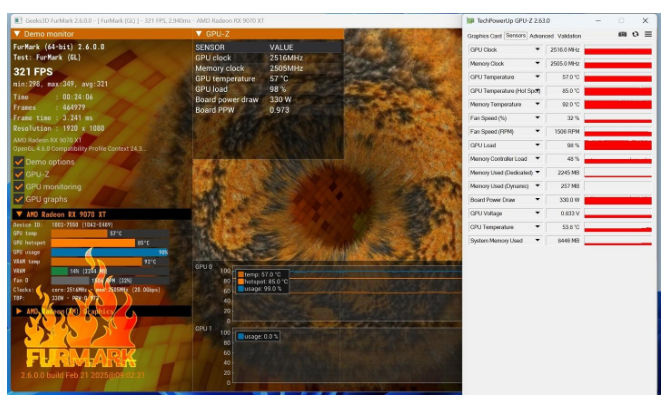Expand the collapsed AMD Radeon Graphics section
Image resolution: width=668 pixels, height=406 pixels.
[18, 311]
